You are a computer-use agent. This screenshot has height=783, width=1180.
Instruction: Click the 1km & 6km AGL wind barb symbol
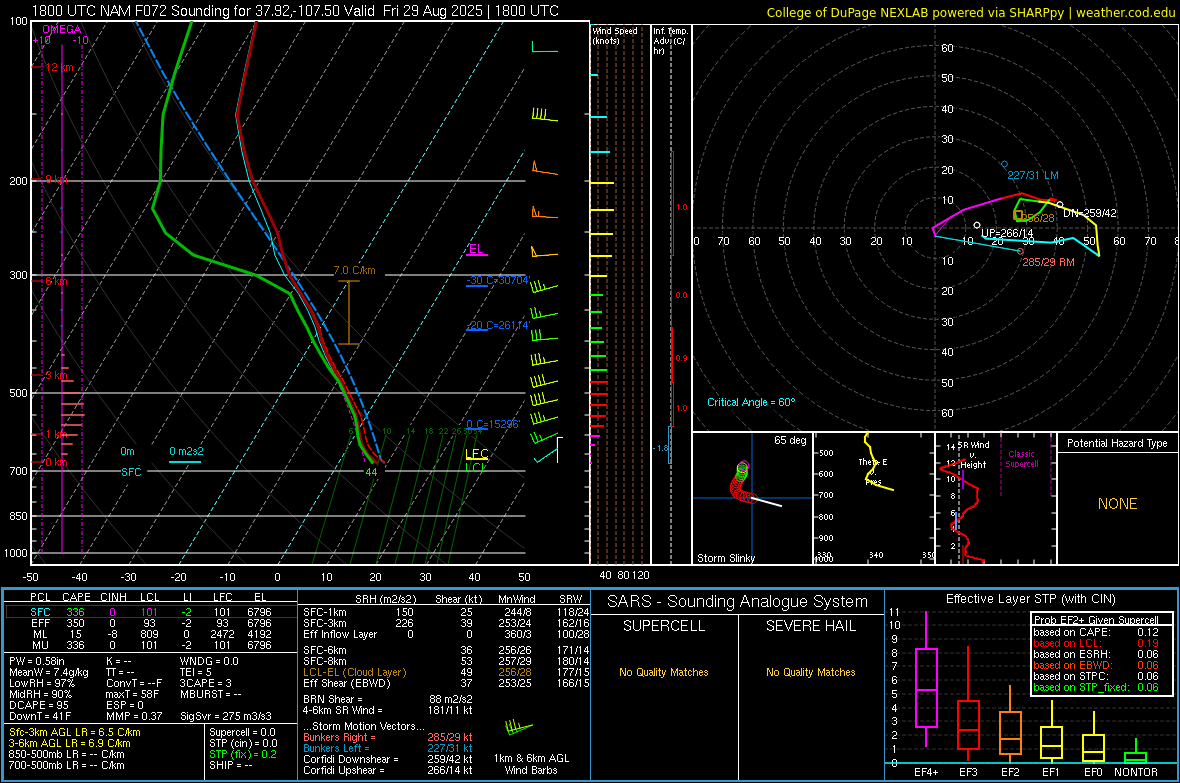point(519,728)
